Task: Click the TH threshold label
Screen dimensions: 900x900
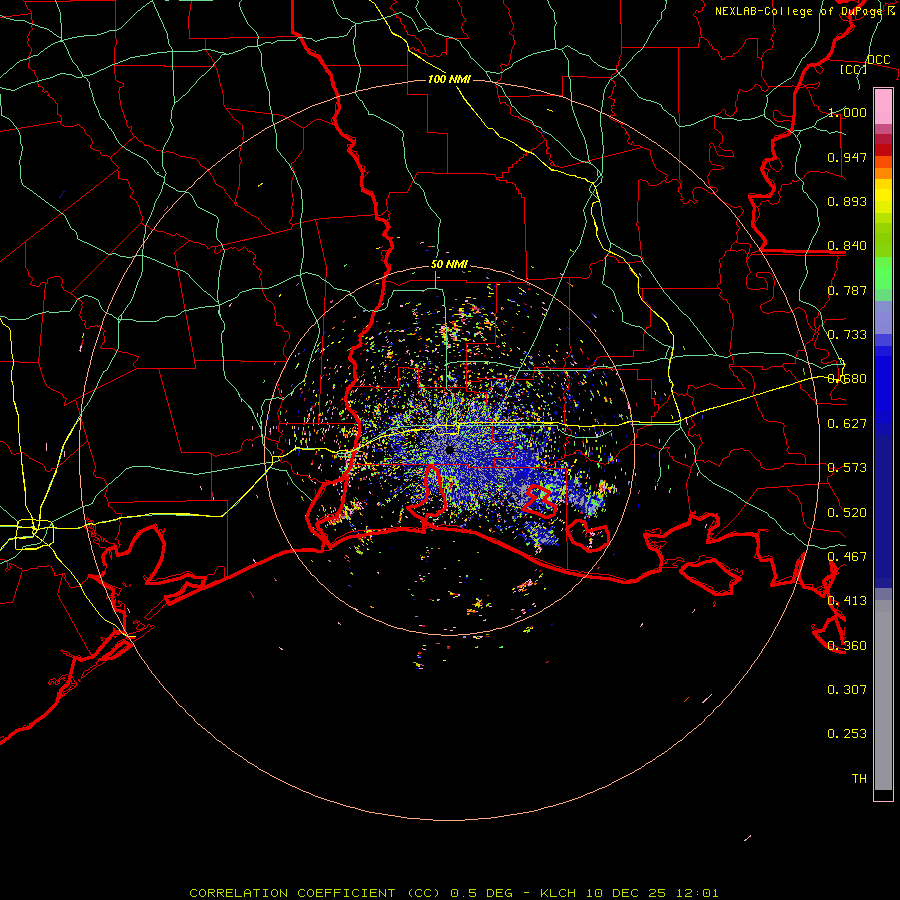Action: click(x=859, y=779)
